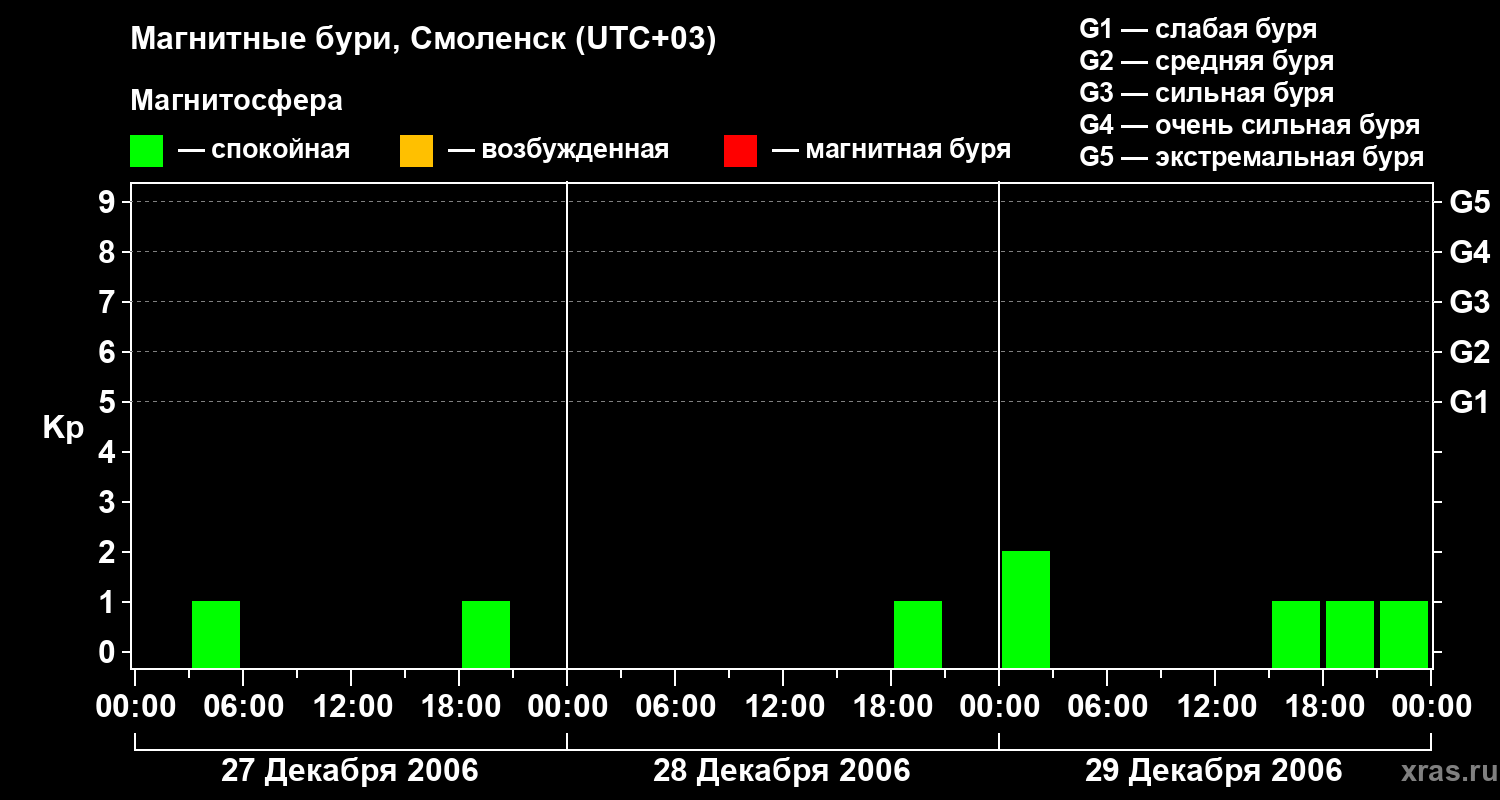Click the 03:00 green bar on 27 December

pyautogui.click(x=216, y=634)
